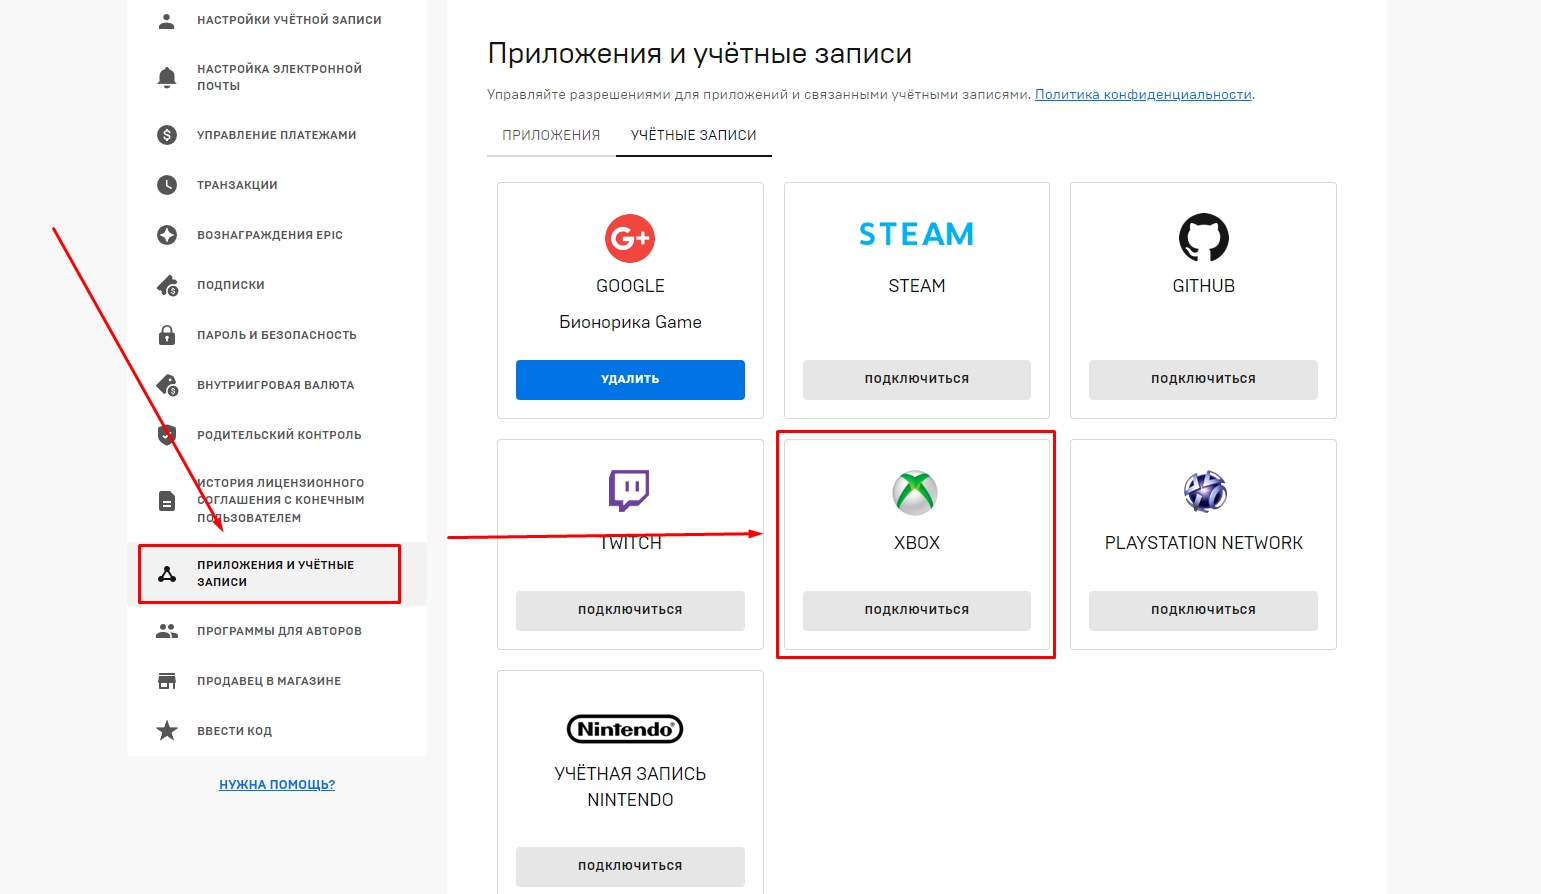
Task: Click the XBOX card title text
Action: tap(917, 543)
